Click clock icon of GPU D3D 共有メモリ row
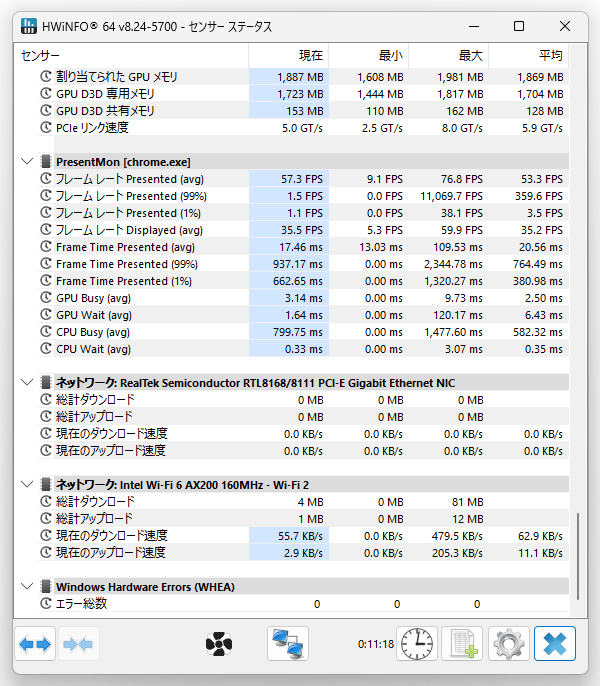Image resolution: width=600 pixels, height=686 pixels. coord(46,111)
